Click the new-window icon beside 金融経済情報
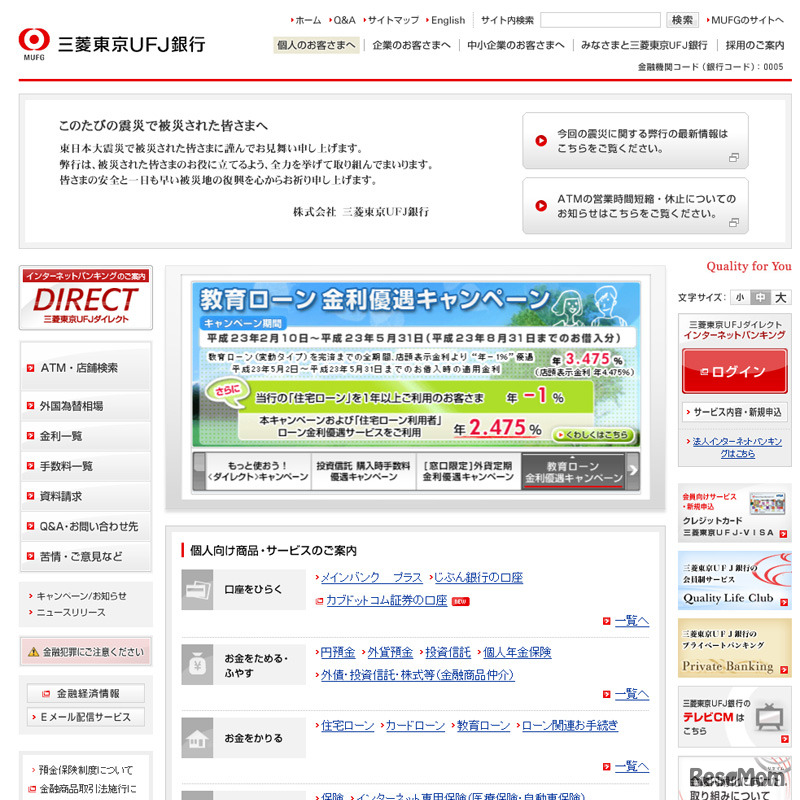This screenshot has width=800, height=800. (46, 694)
